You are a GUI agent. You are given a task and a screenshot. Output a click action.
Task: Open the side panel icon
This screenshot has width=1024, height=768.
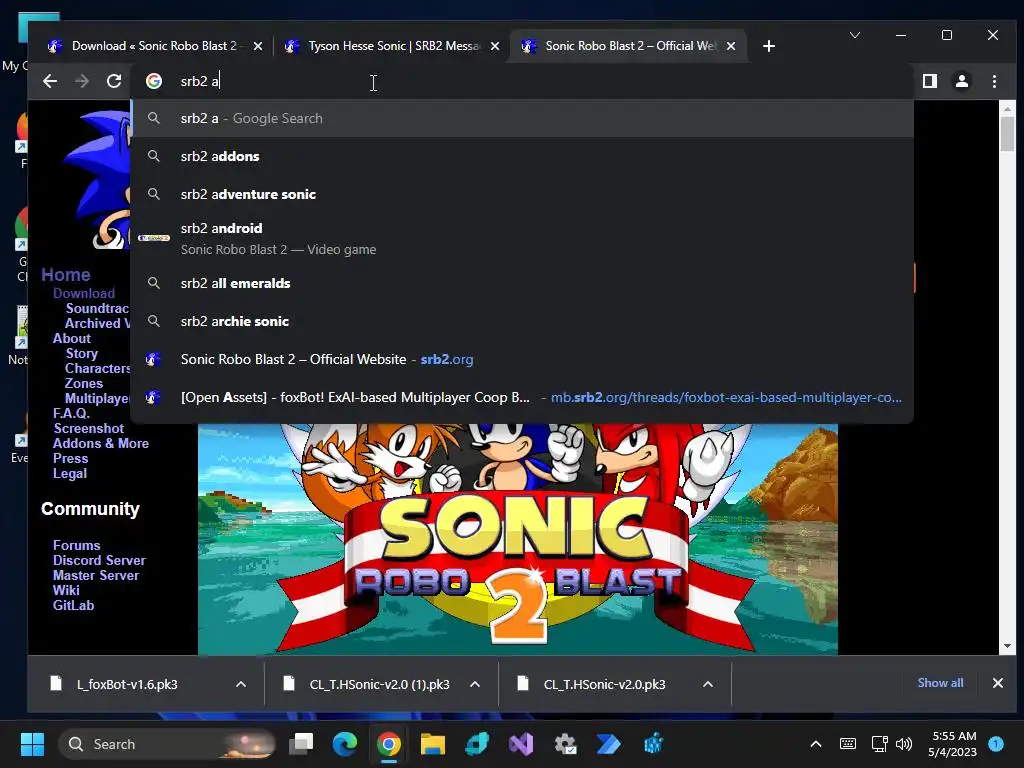click(x=930, y=81)
